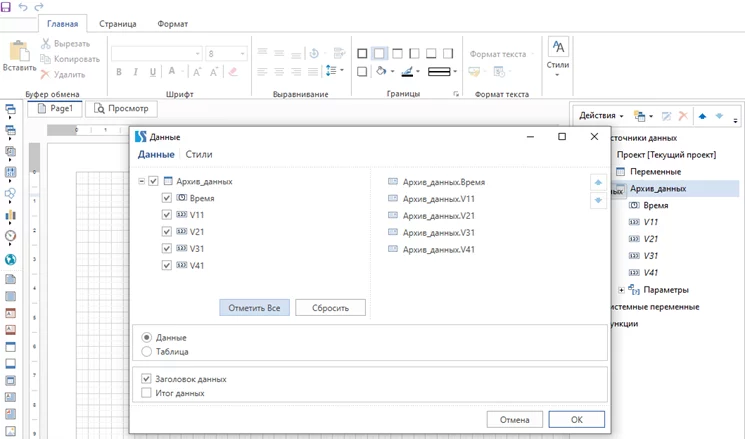Viewport: 745px width, 439px height.
Task: Click the fill color bucket in Границы
Action: tap(383, 72)
